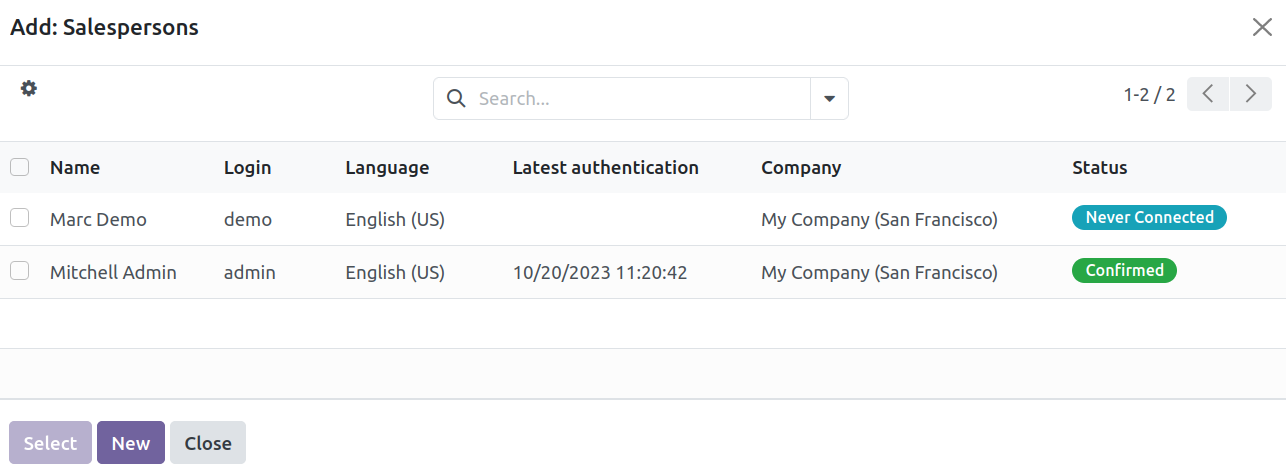Close the Add Salespersons dialog with X
This screenshot has height=473, width=1286.
[x=1262, y=28]
